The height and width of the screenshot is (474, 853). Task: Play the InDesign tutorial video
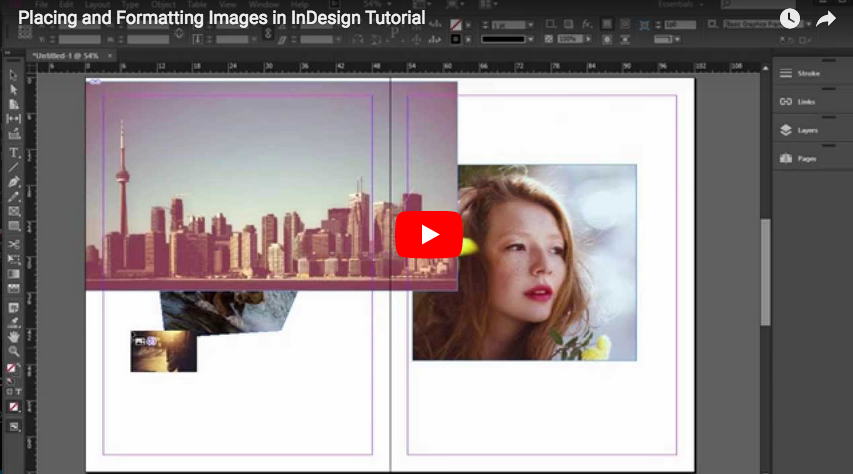(429, 235)
